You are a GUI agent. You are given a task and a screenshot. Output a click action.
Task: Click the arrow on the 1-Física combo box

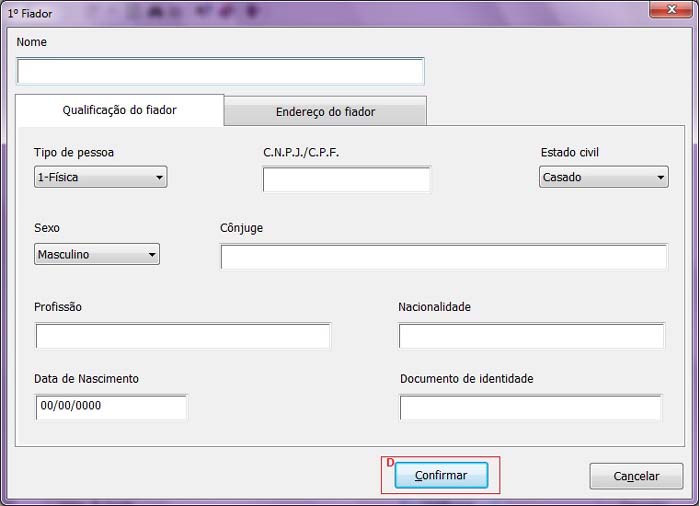(x=159, y=178)
